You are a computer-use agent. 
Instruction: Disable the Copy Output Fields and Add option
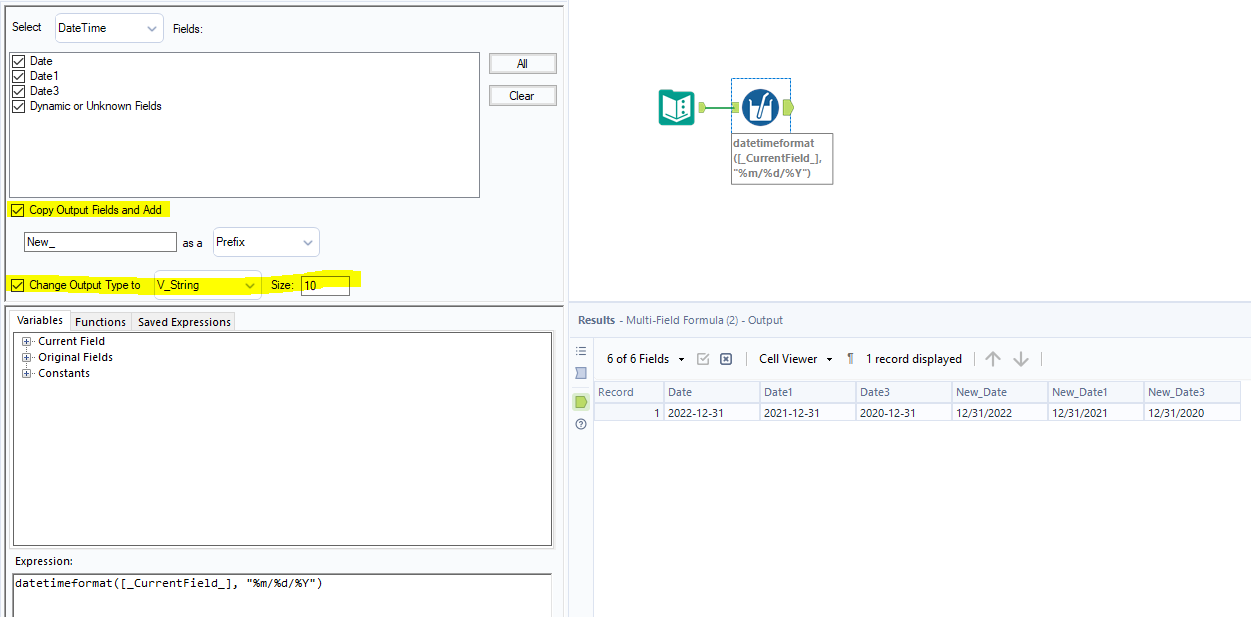pyautogui.click(x=17, y=210)
